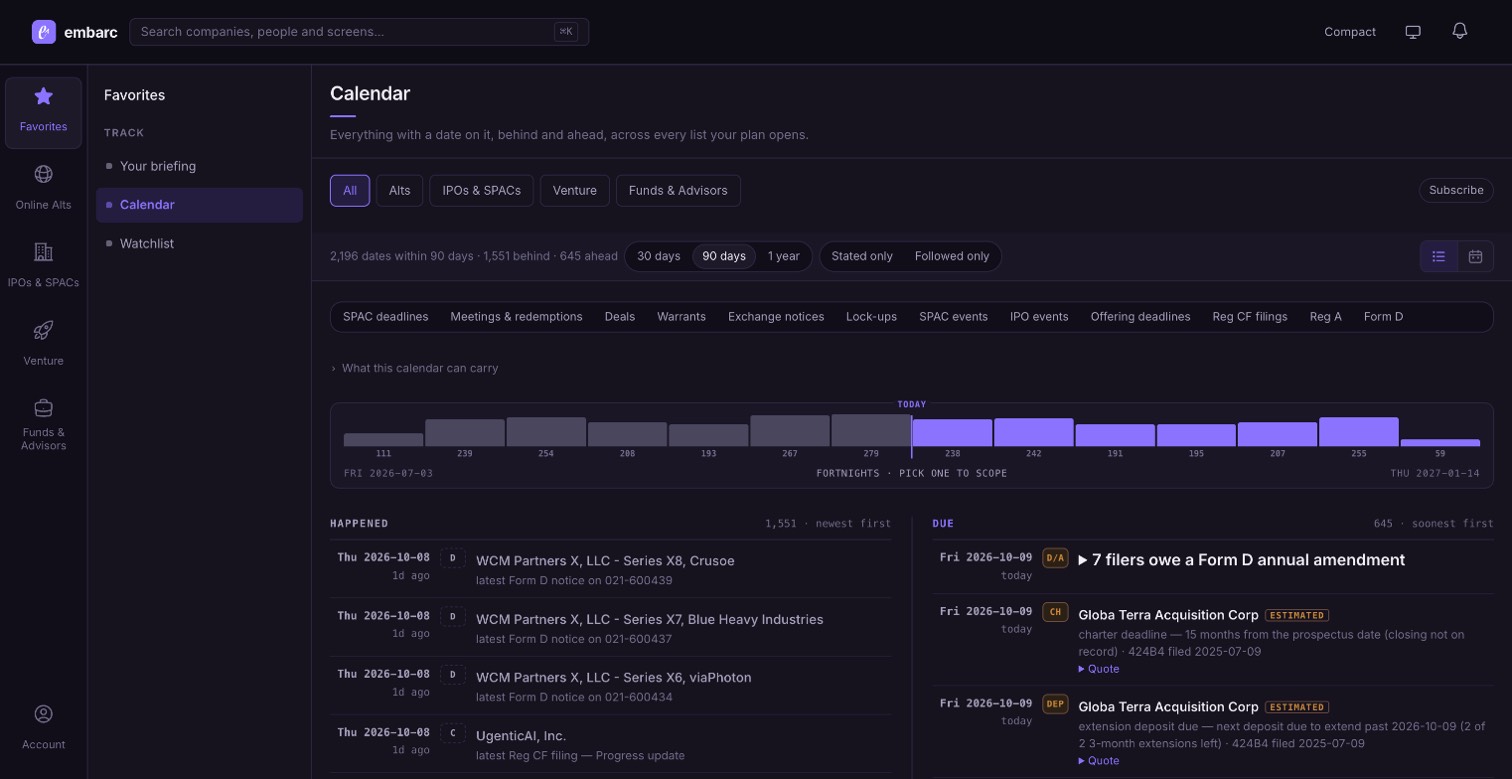Open Online Alts globe icon
The image size is (1512, 779).
pos(43,174)
